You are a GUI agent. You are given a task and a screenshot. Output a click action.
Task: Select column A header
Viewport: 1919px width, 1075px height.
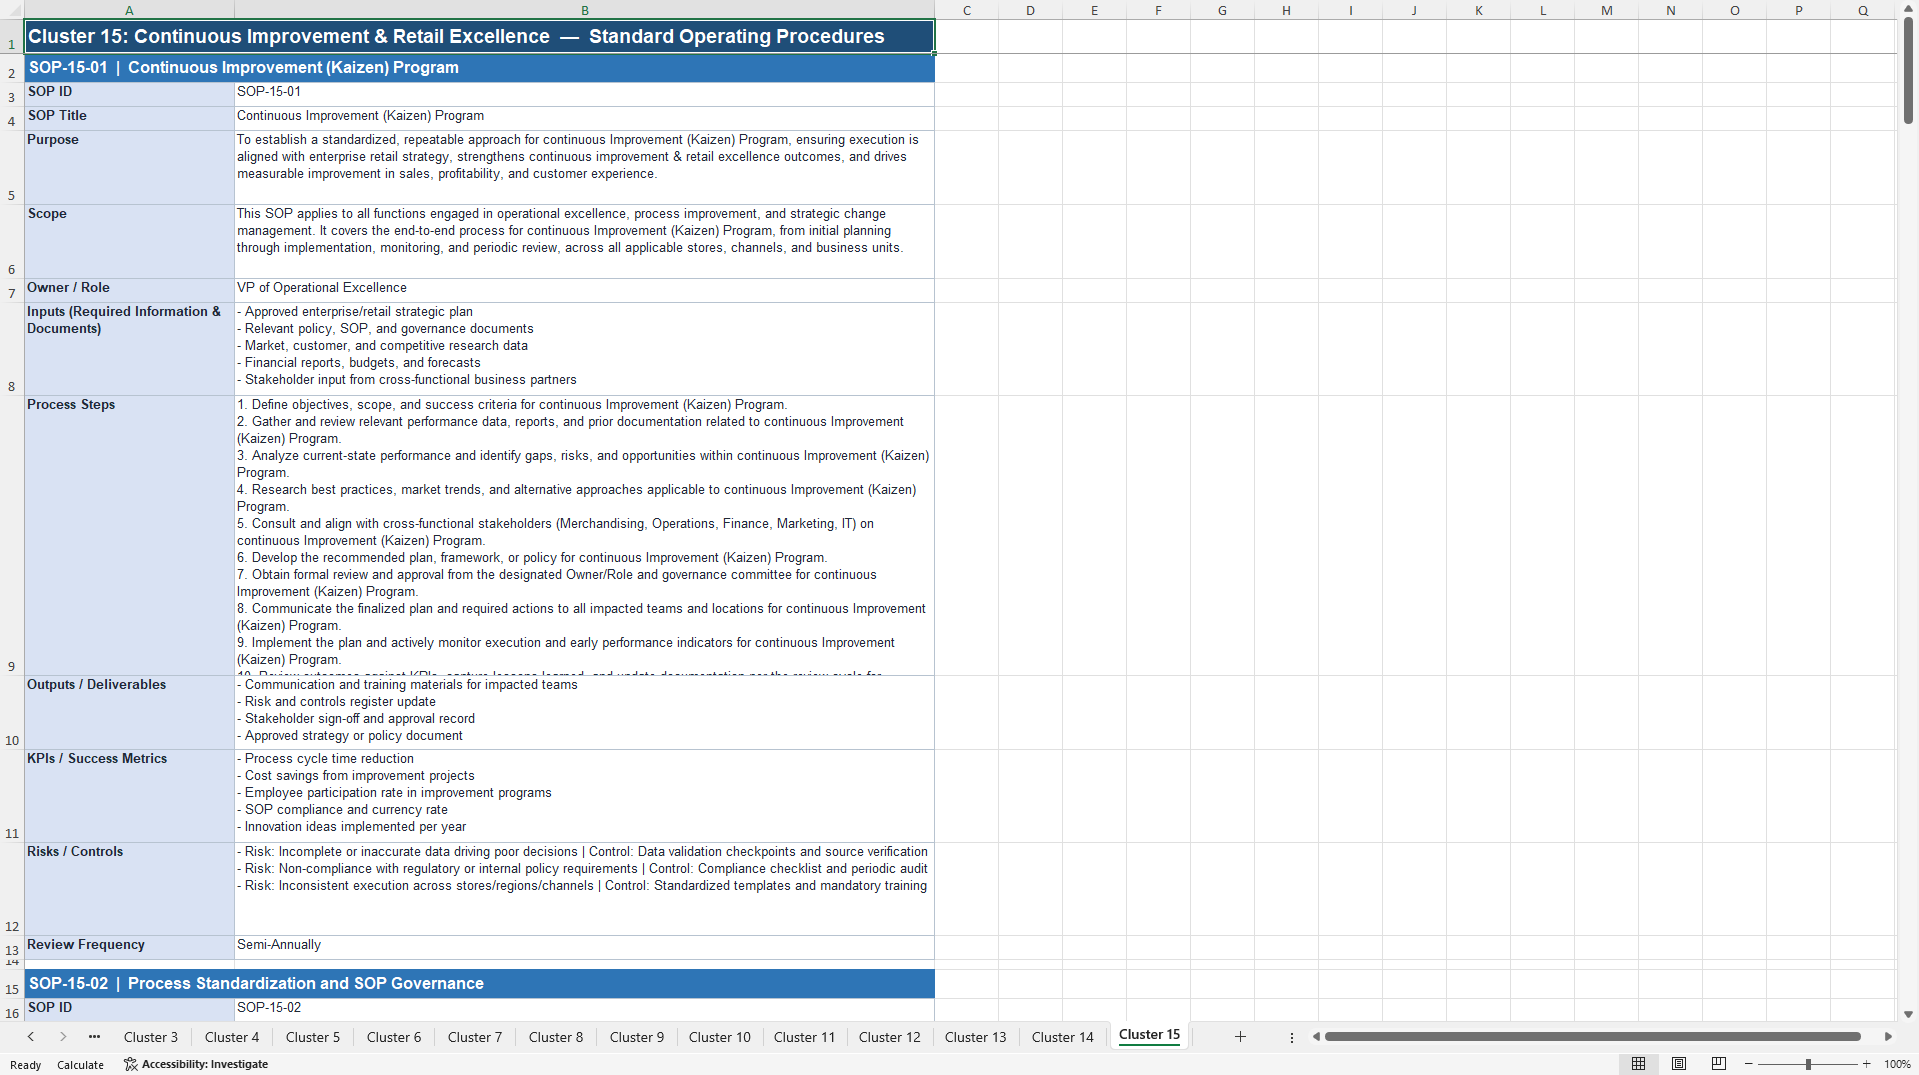(129, 10)
